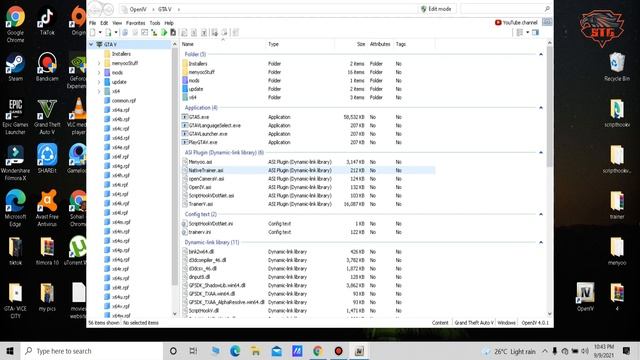Screen dimensions: 640x360
Task: Toggle the preview pane icon in toolbar
Action: point(535,33)
